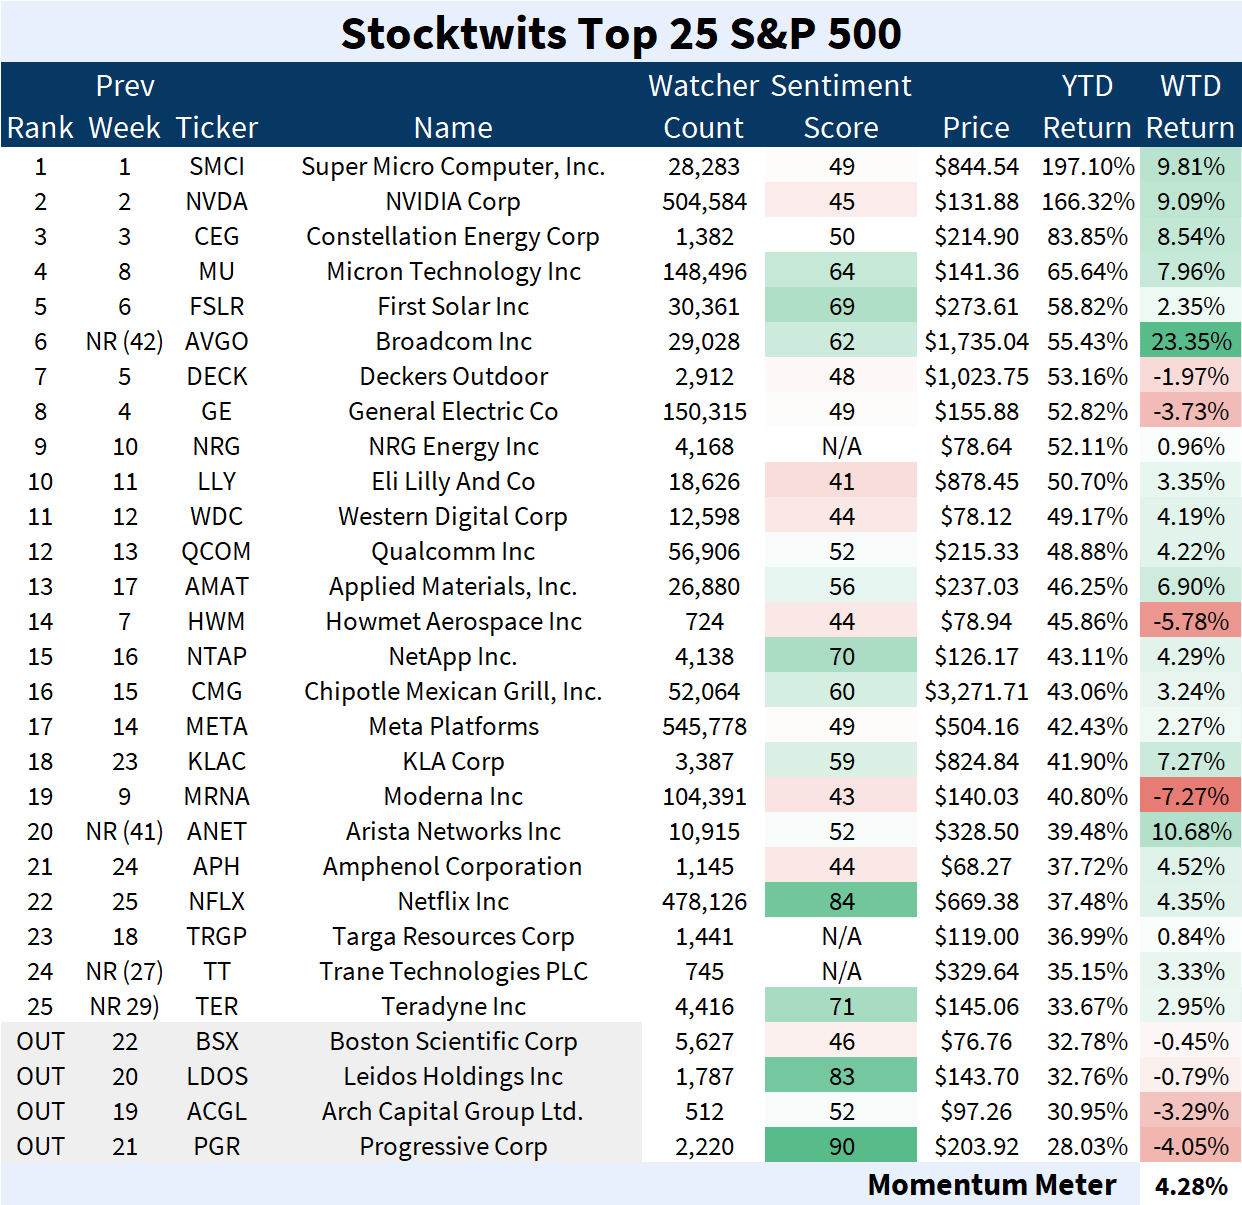The height and width of the screenshot is (1205, 1242).
Task: Click the 'Sentiment Score' column header
Action: pos(841,106)
